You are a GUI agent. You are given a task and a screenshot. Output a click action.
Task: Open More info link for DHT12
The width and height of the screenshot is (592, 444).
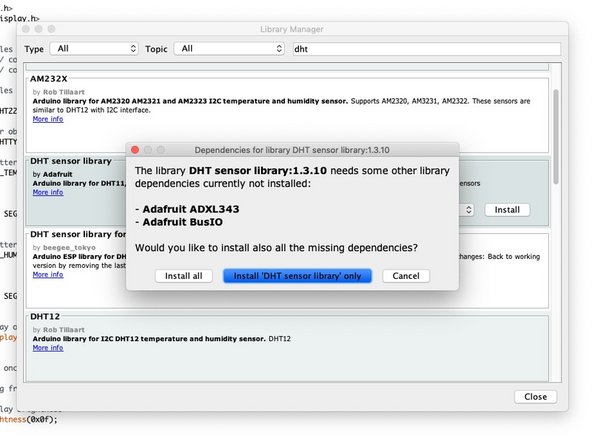[x=48, y=348]
